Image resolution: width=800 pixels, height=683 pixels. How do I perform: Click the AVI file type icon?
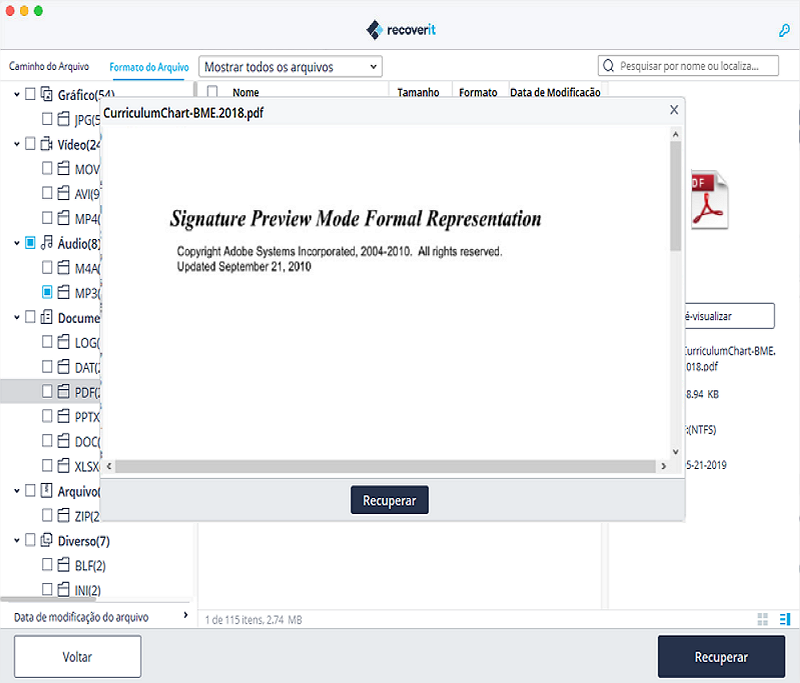coord(63,193)
